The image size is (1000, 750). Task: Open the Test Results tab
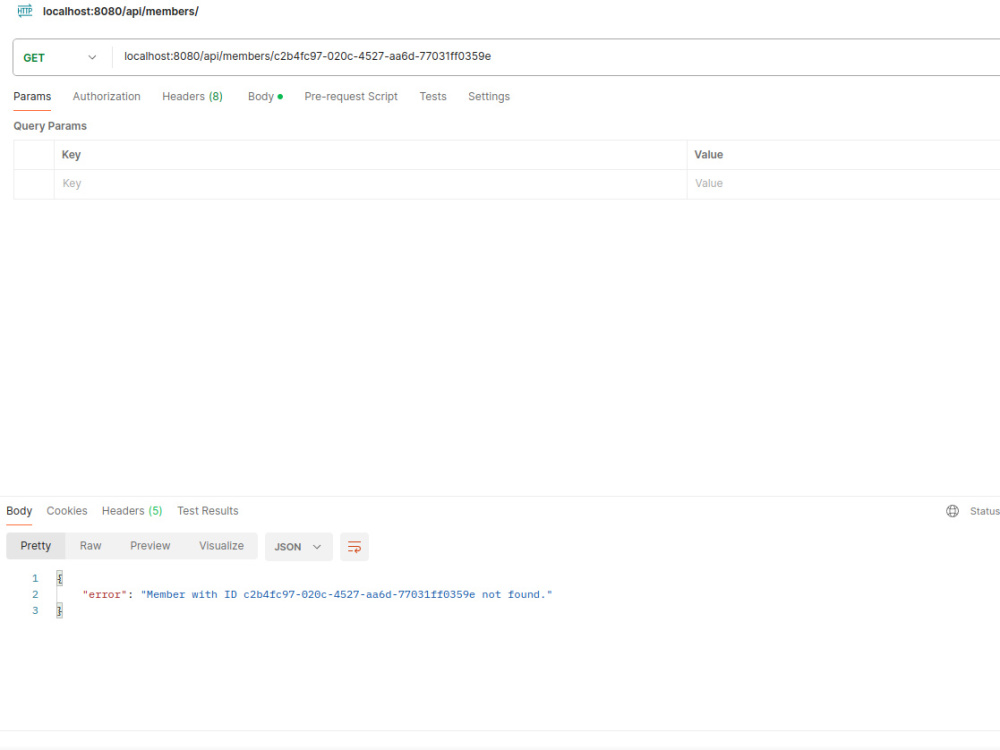coord(207,511)
